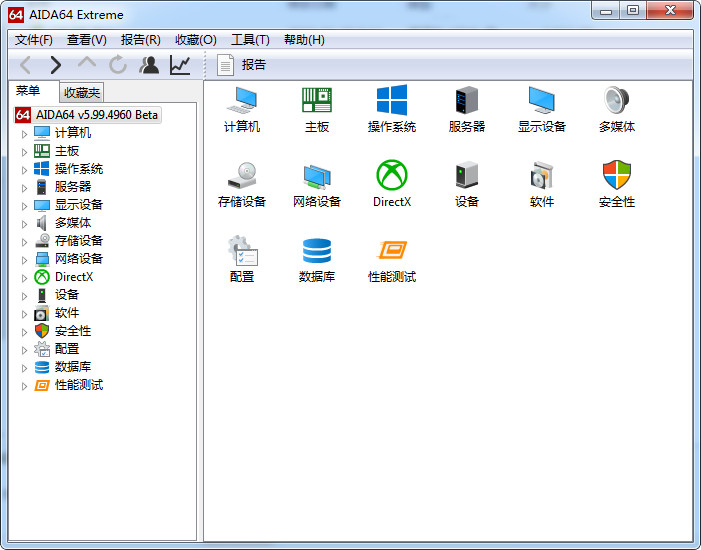
Task: Open the 存储设备 drive icon in main pane
Action: 242,175
